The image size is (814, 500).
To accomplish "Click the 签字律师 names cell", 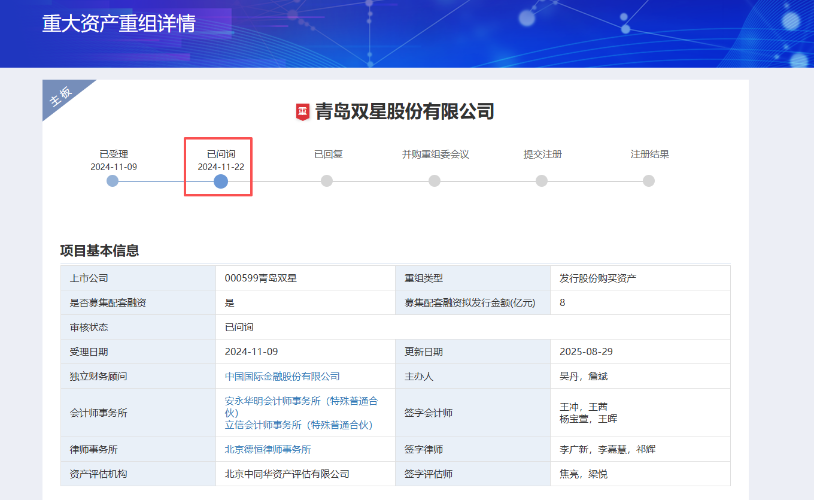I will point(640,449).
